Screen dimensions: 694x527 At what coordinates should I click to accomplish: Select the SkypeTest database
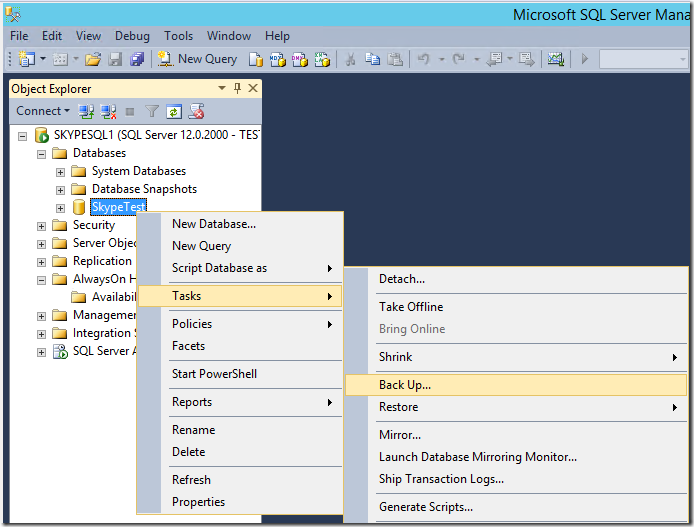[118, 207]
